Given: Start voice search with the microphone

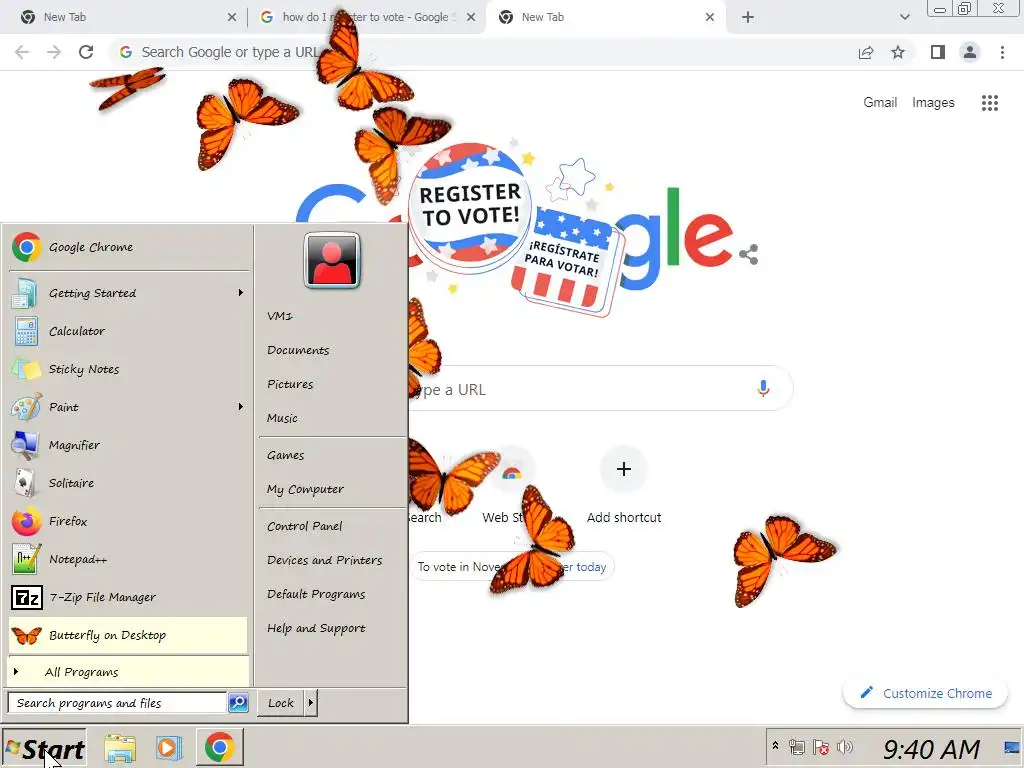Looking at the screenshot, I should [763, 389].
